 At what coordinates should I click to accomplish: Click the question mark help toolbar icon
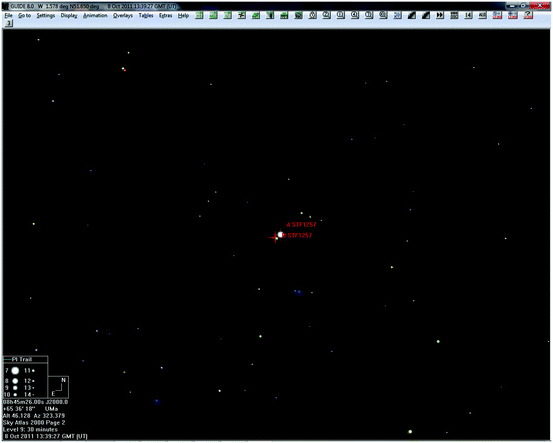(x=528, y=15)
